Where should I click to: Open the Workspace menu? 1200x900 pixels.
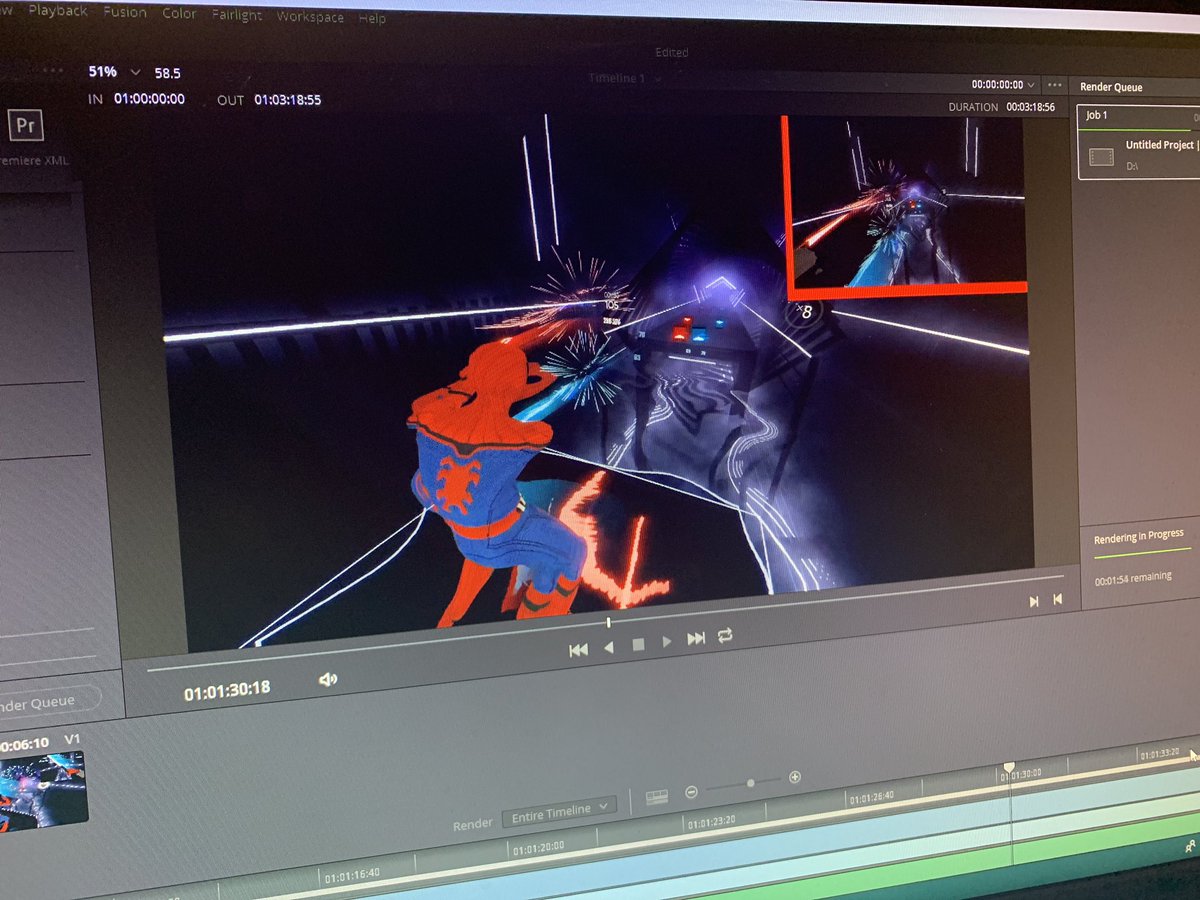click(x=310, y=17)
